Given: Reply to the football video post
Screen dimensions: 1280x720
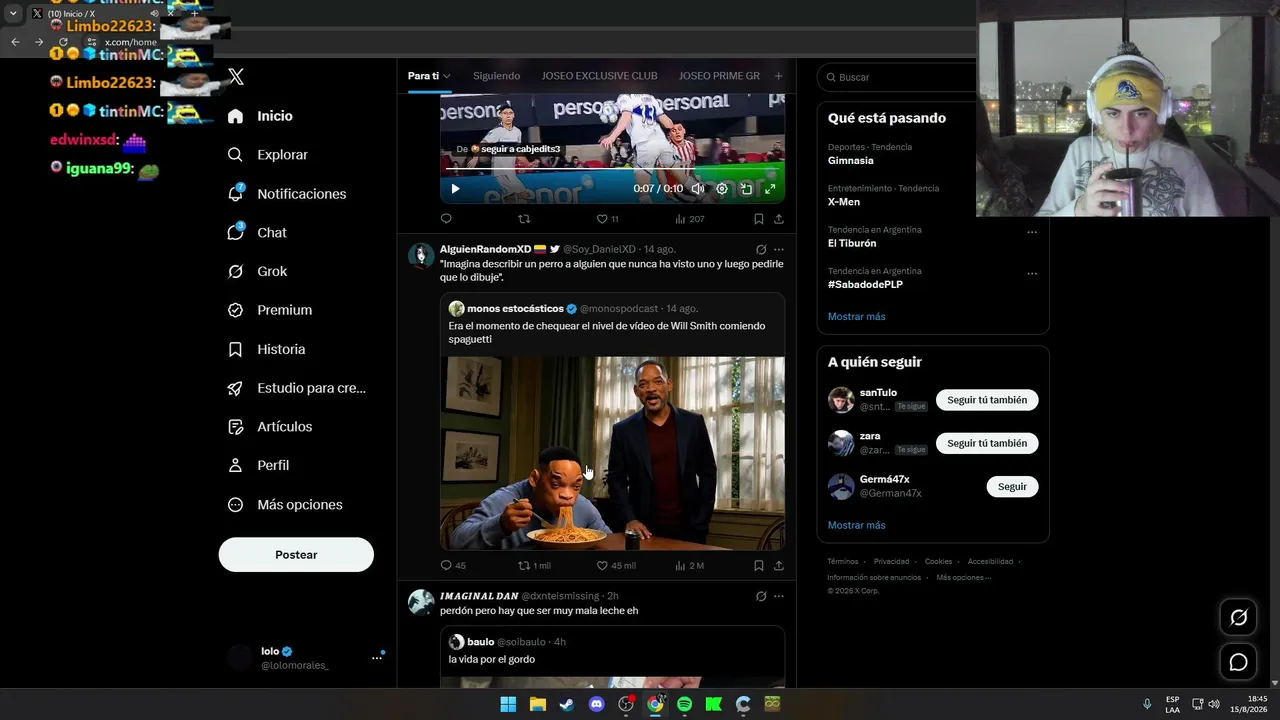Looking at the screenshot, I should [446, 219].
